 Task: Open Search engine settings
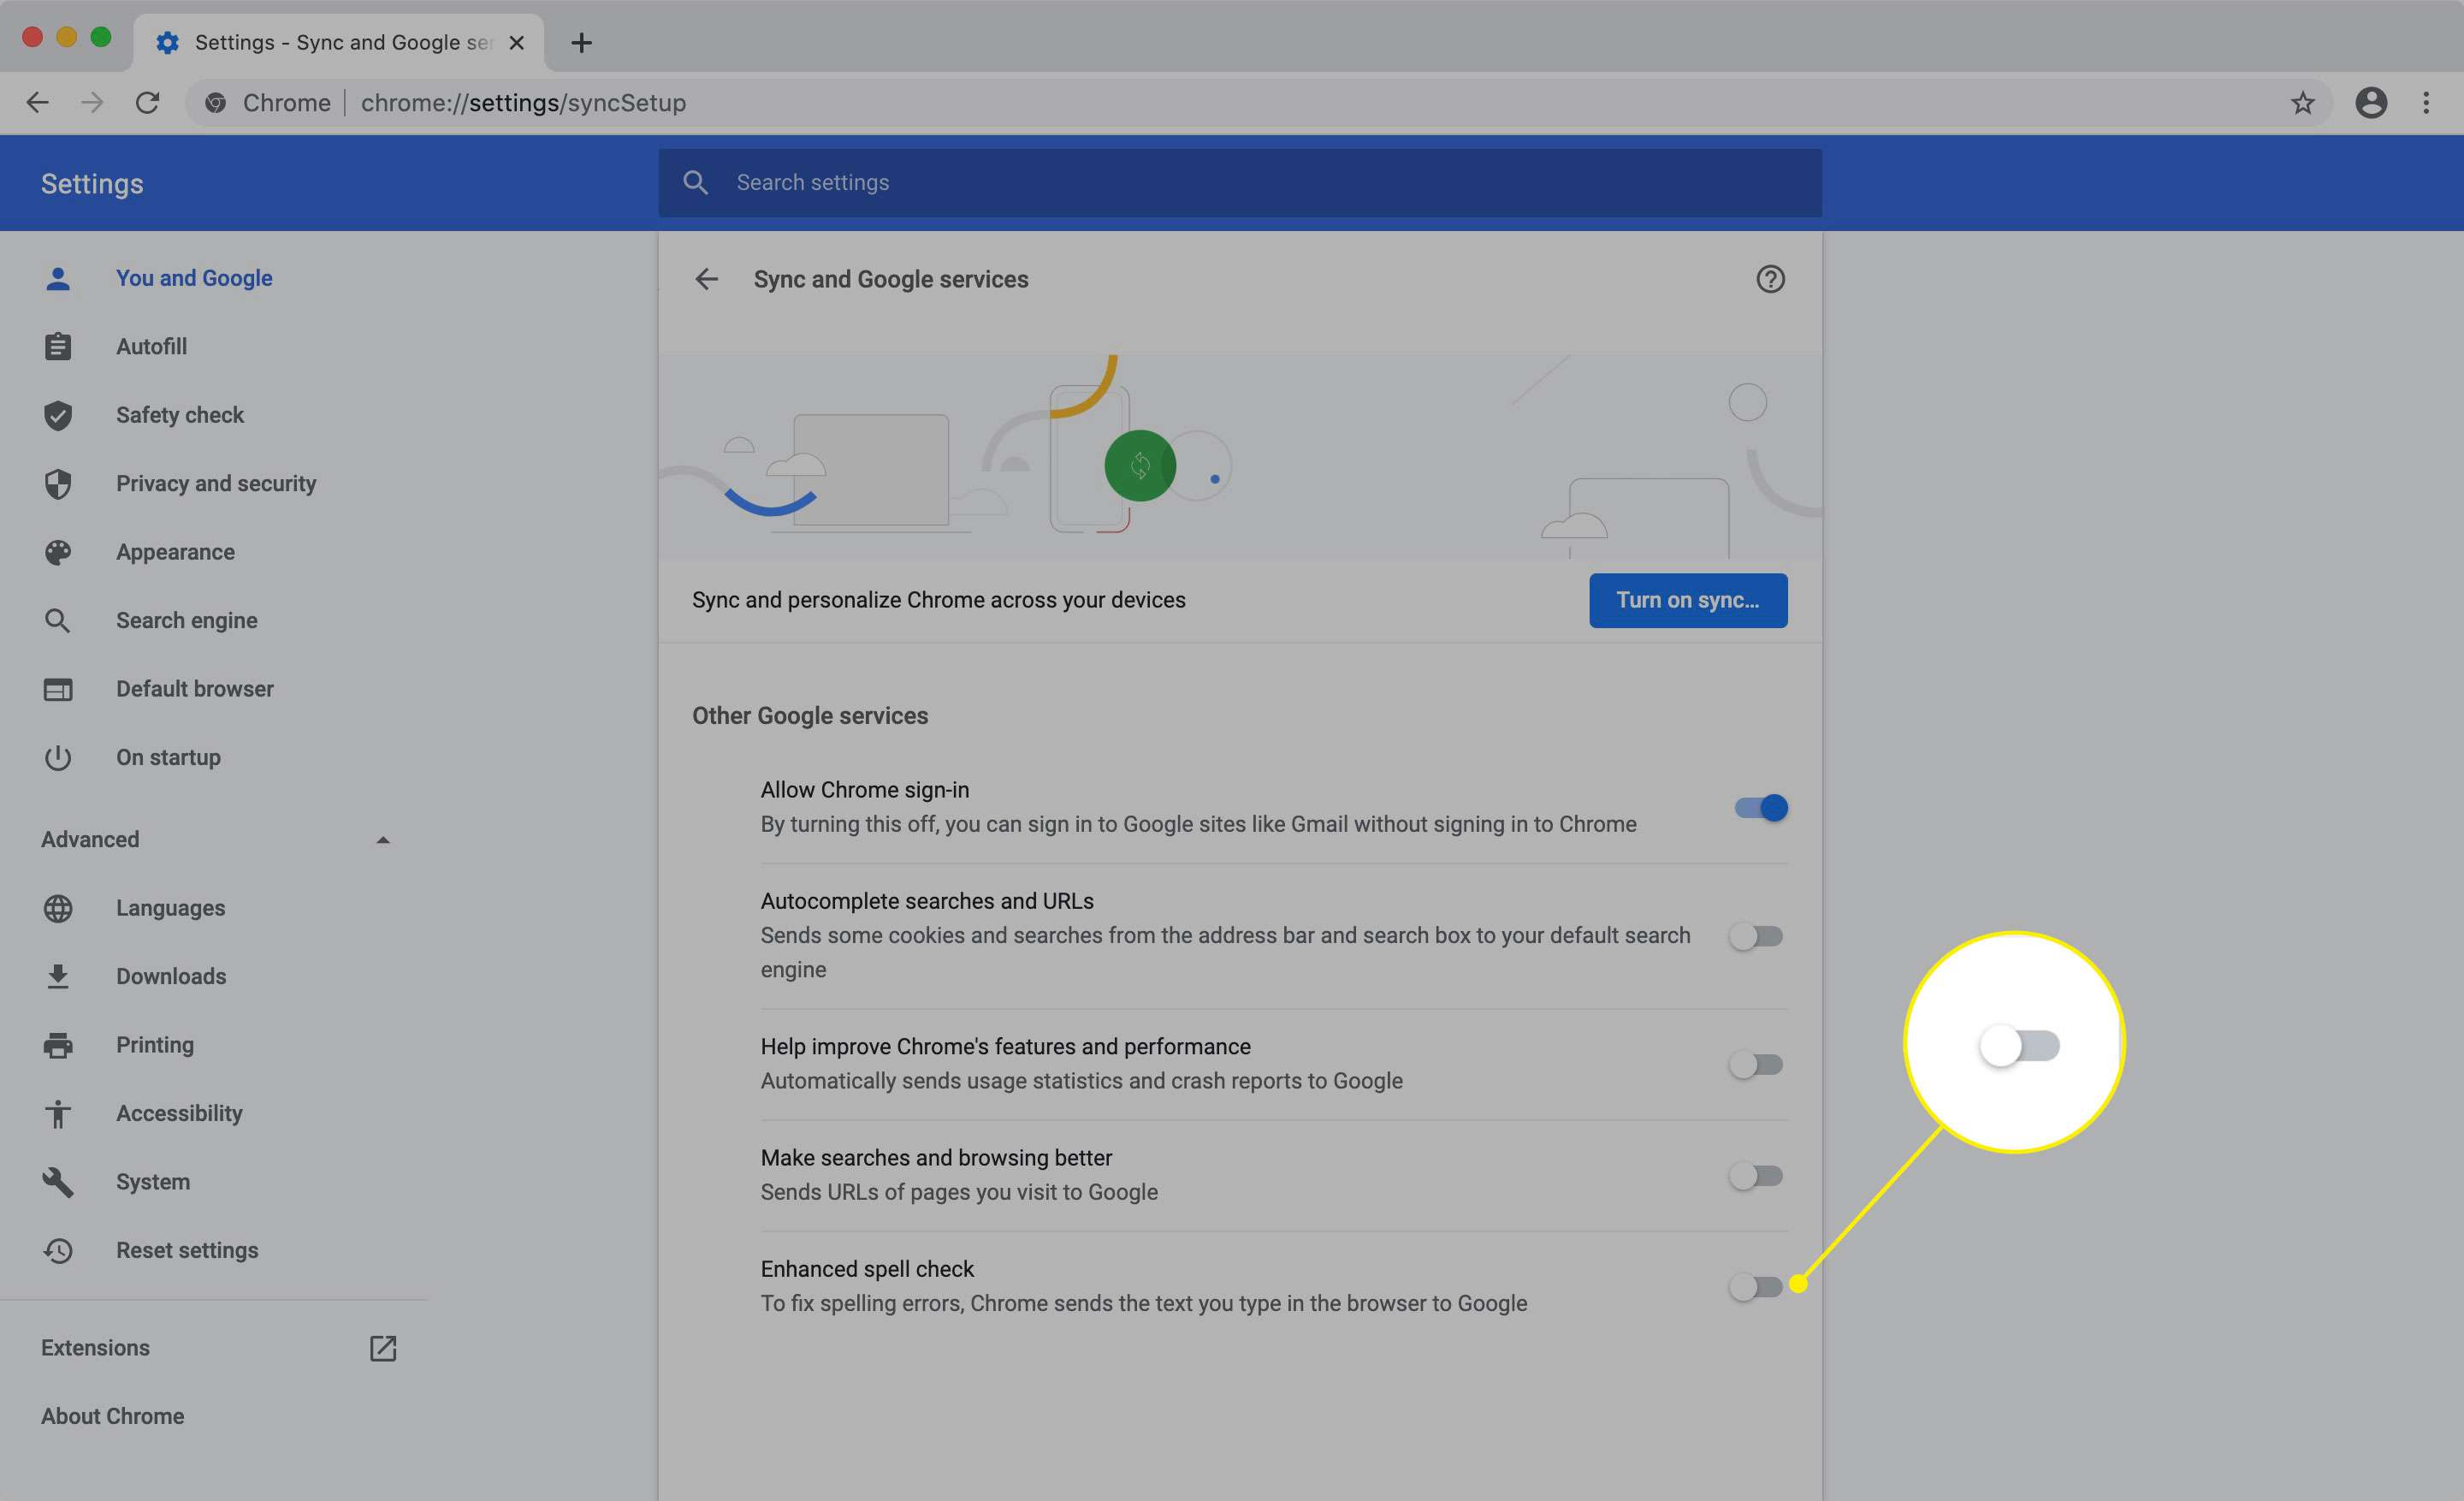tap(187, 620)
